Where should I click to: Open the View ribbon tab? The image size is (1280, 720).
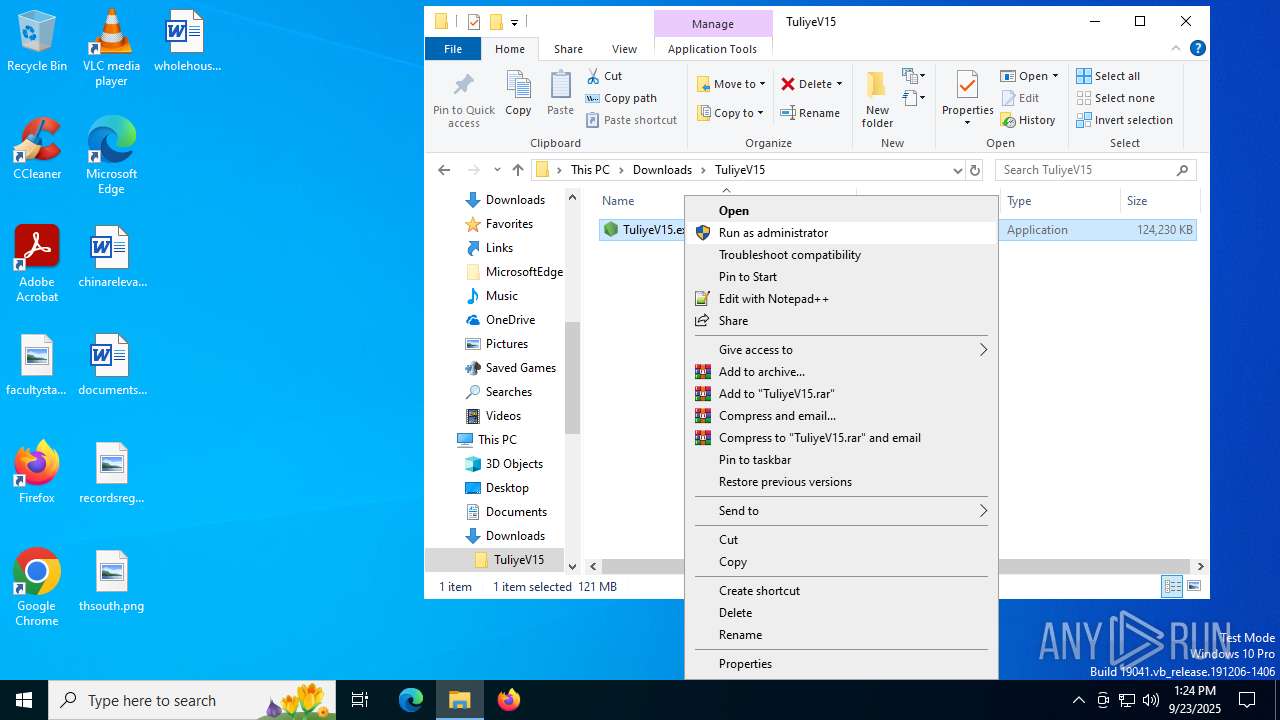coord(624,49)
